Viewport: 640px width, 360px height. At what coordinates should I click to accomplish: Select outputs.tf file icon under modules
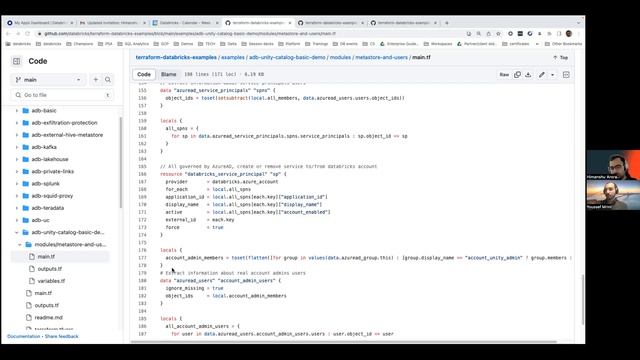(x=32, y=269)
